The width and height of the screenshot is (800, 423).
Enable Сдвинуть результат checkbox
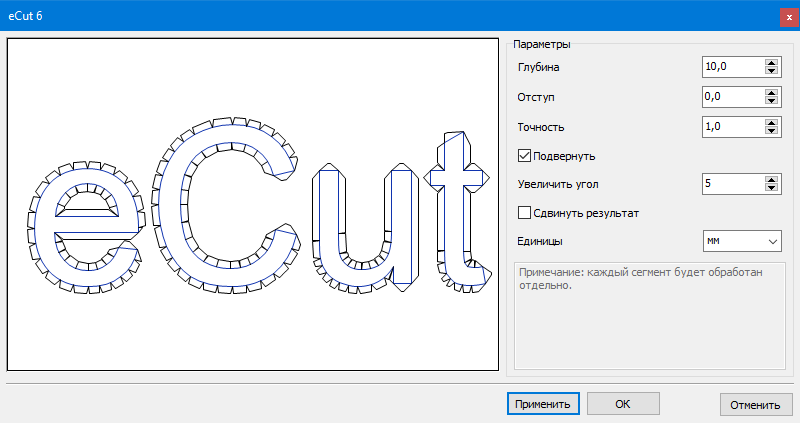point(524,213)
